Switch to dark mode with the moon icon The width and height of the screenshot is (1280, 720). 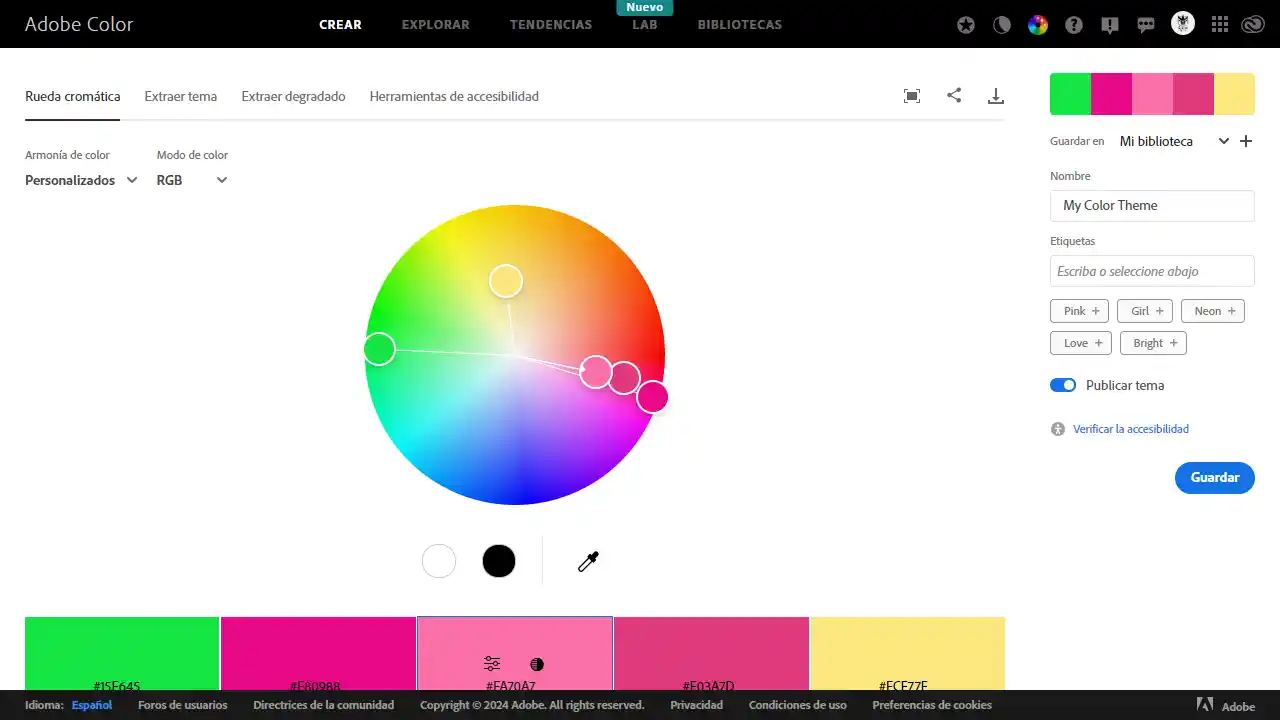(x=1002, y=24)
